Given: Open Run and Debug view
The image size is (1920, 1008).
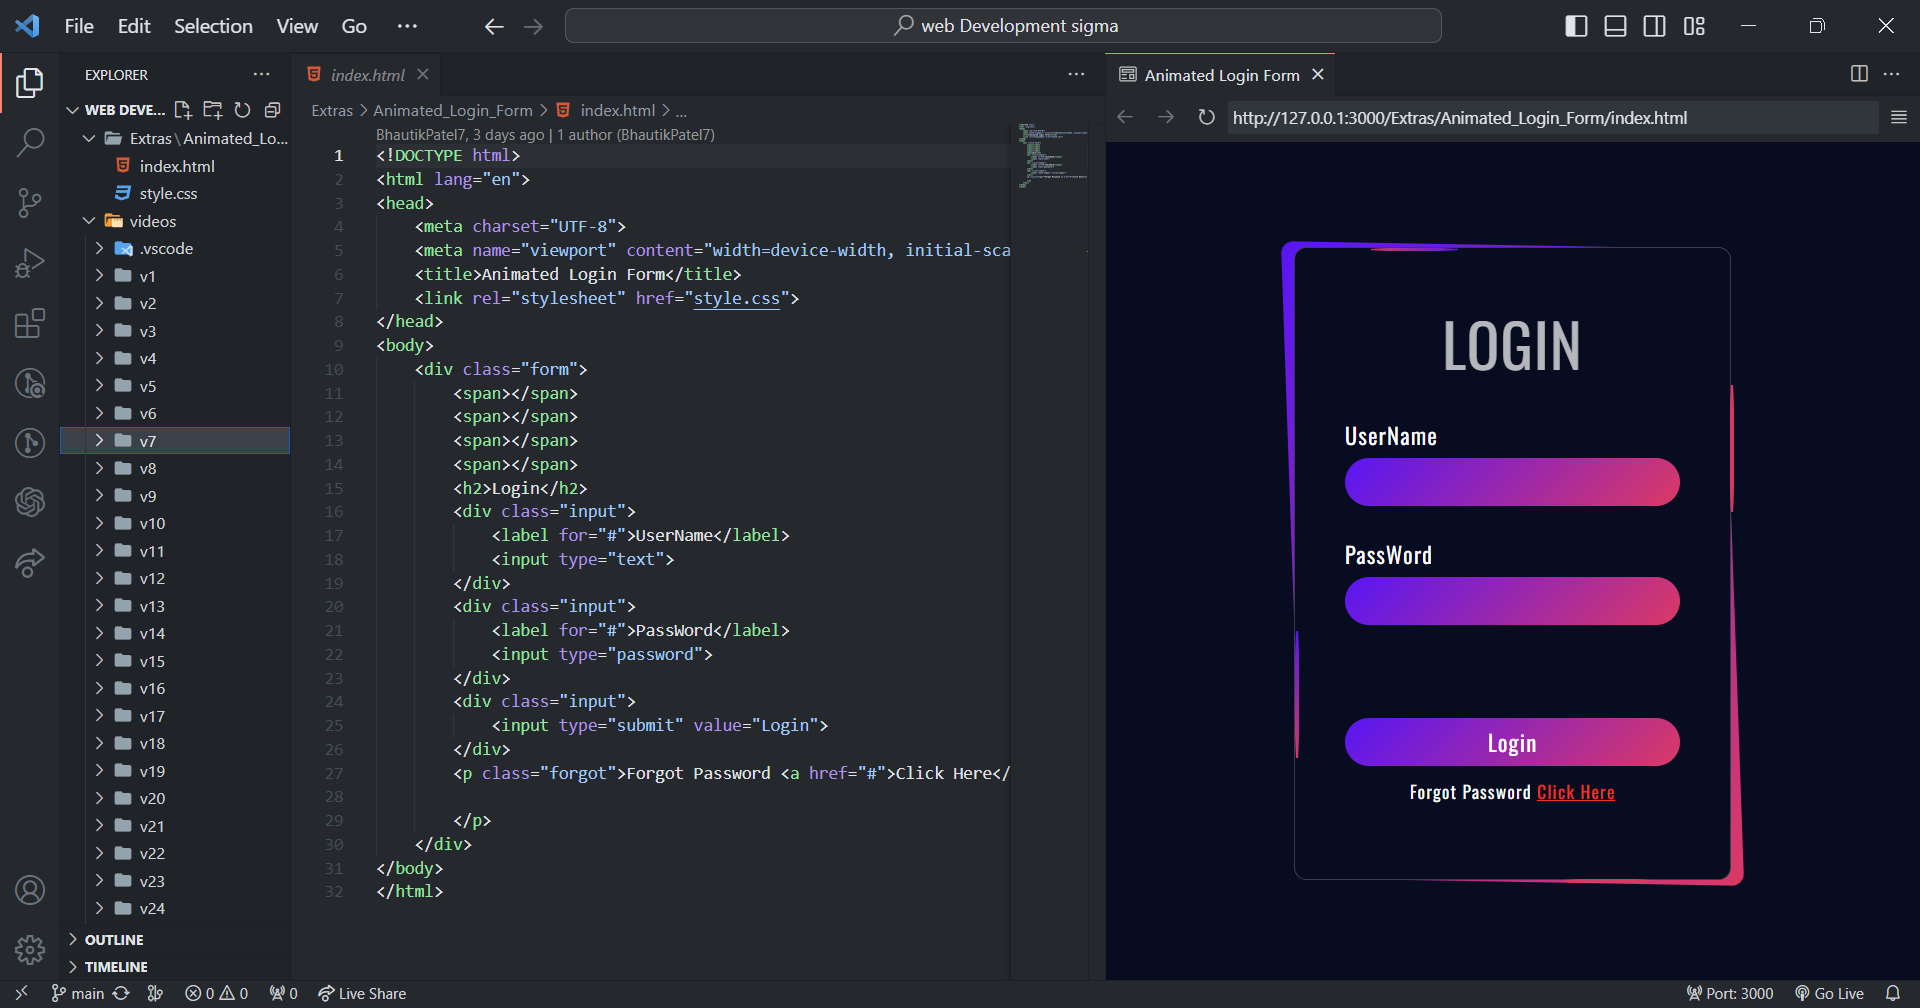Looking at the screenshot, I should [30, 263].
